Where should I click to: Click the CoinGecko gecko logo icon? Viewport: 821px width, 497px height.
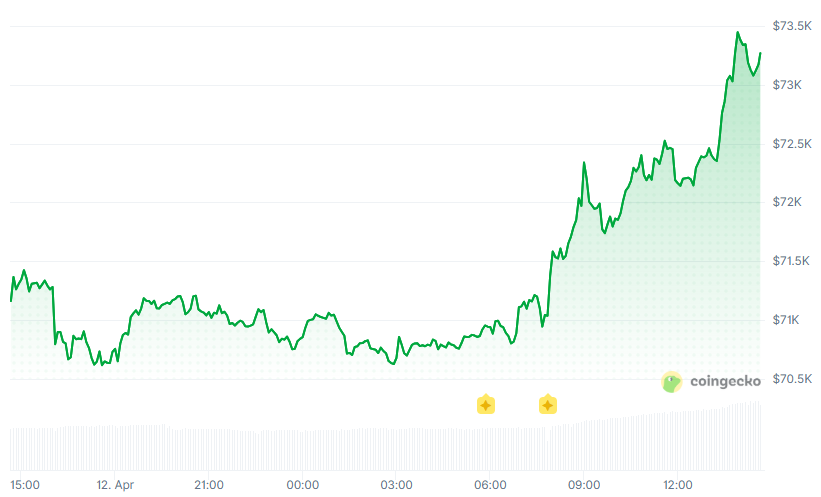[x=672, y=381]
